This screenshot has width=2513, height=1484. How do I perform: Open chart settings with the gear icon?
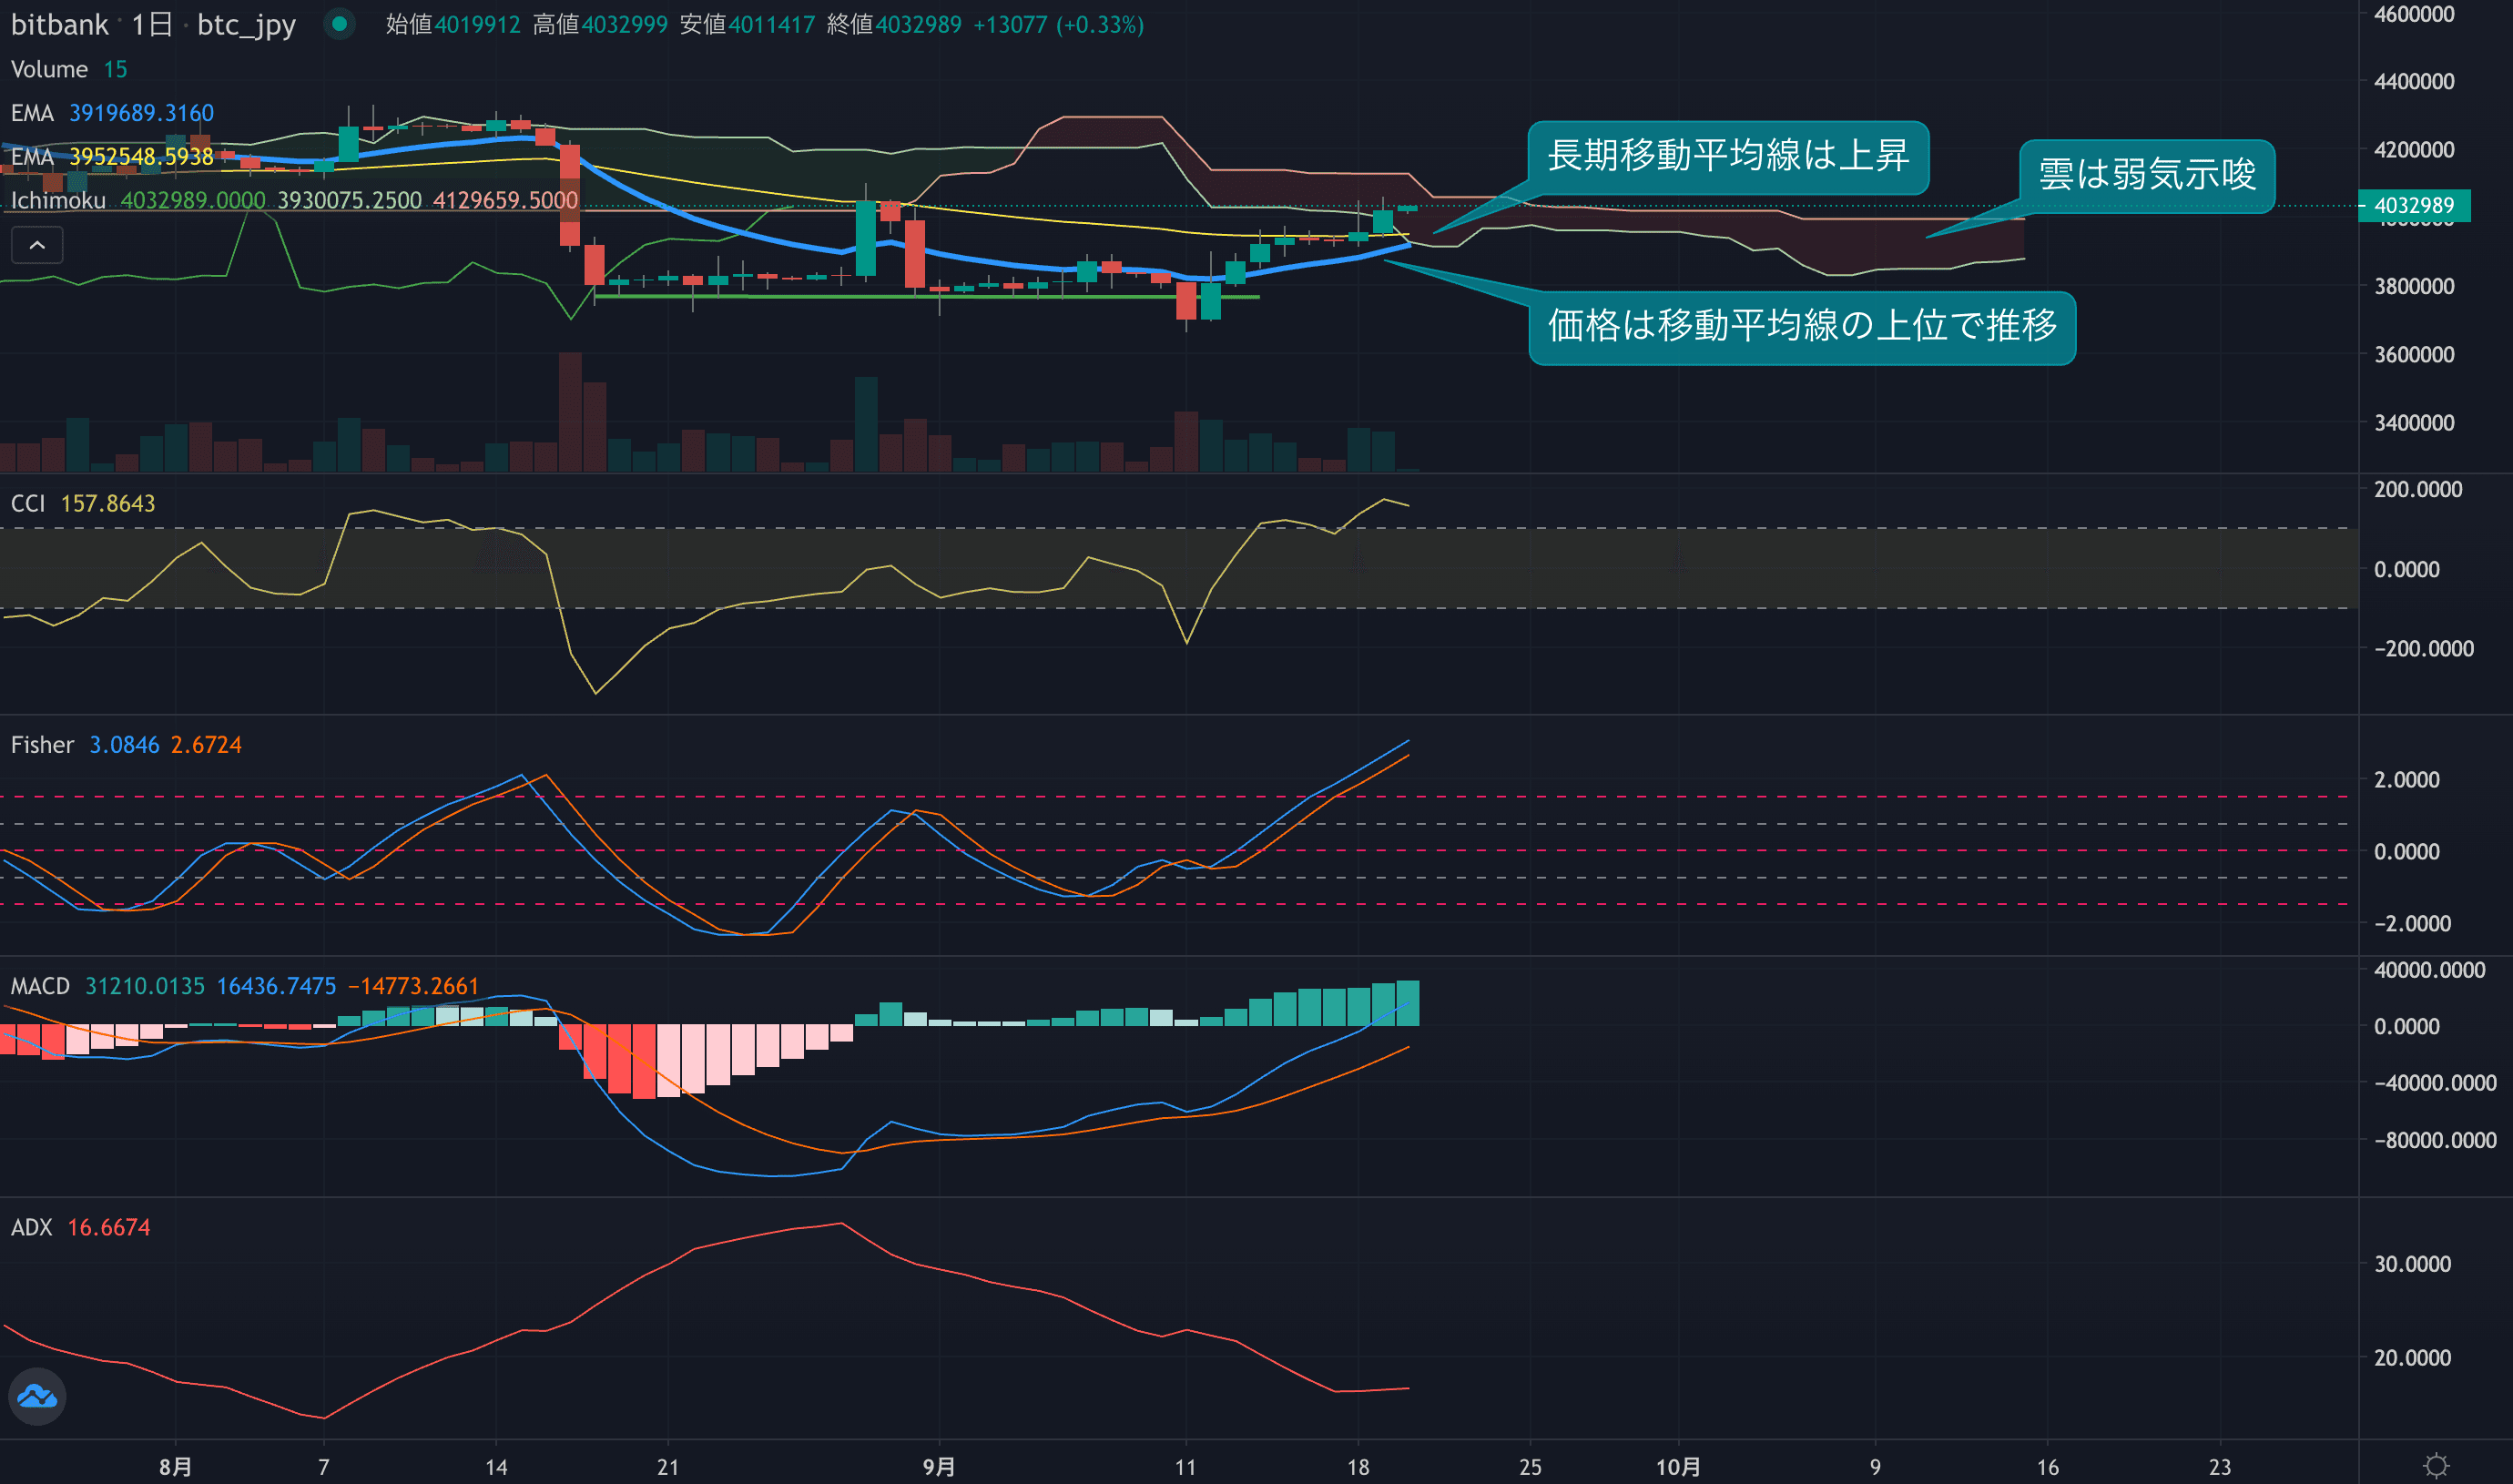pos(2436,1466)
